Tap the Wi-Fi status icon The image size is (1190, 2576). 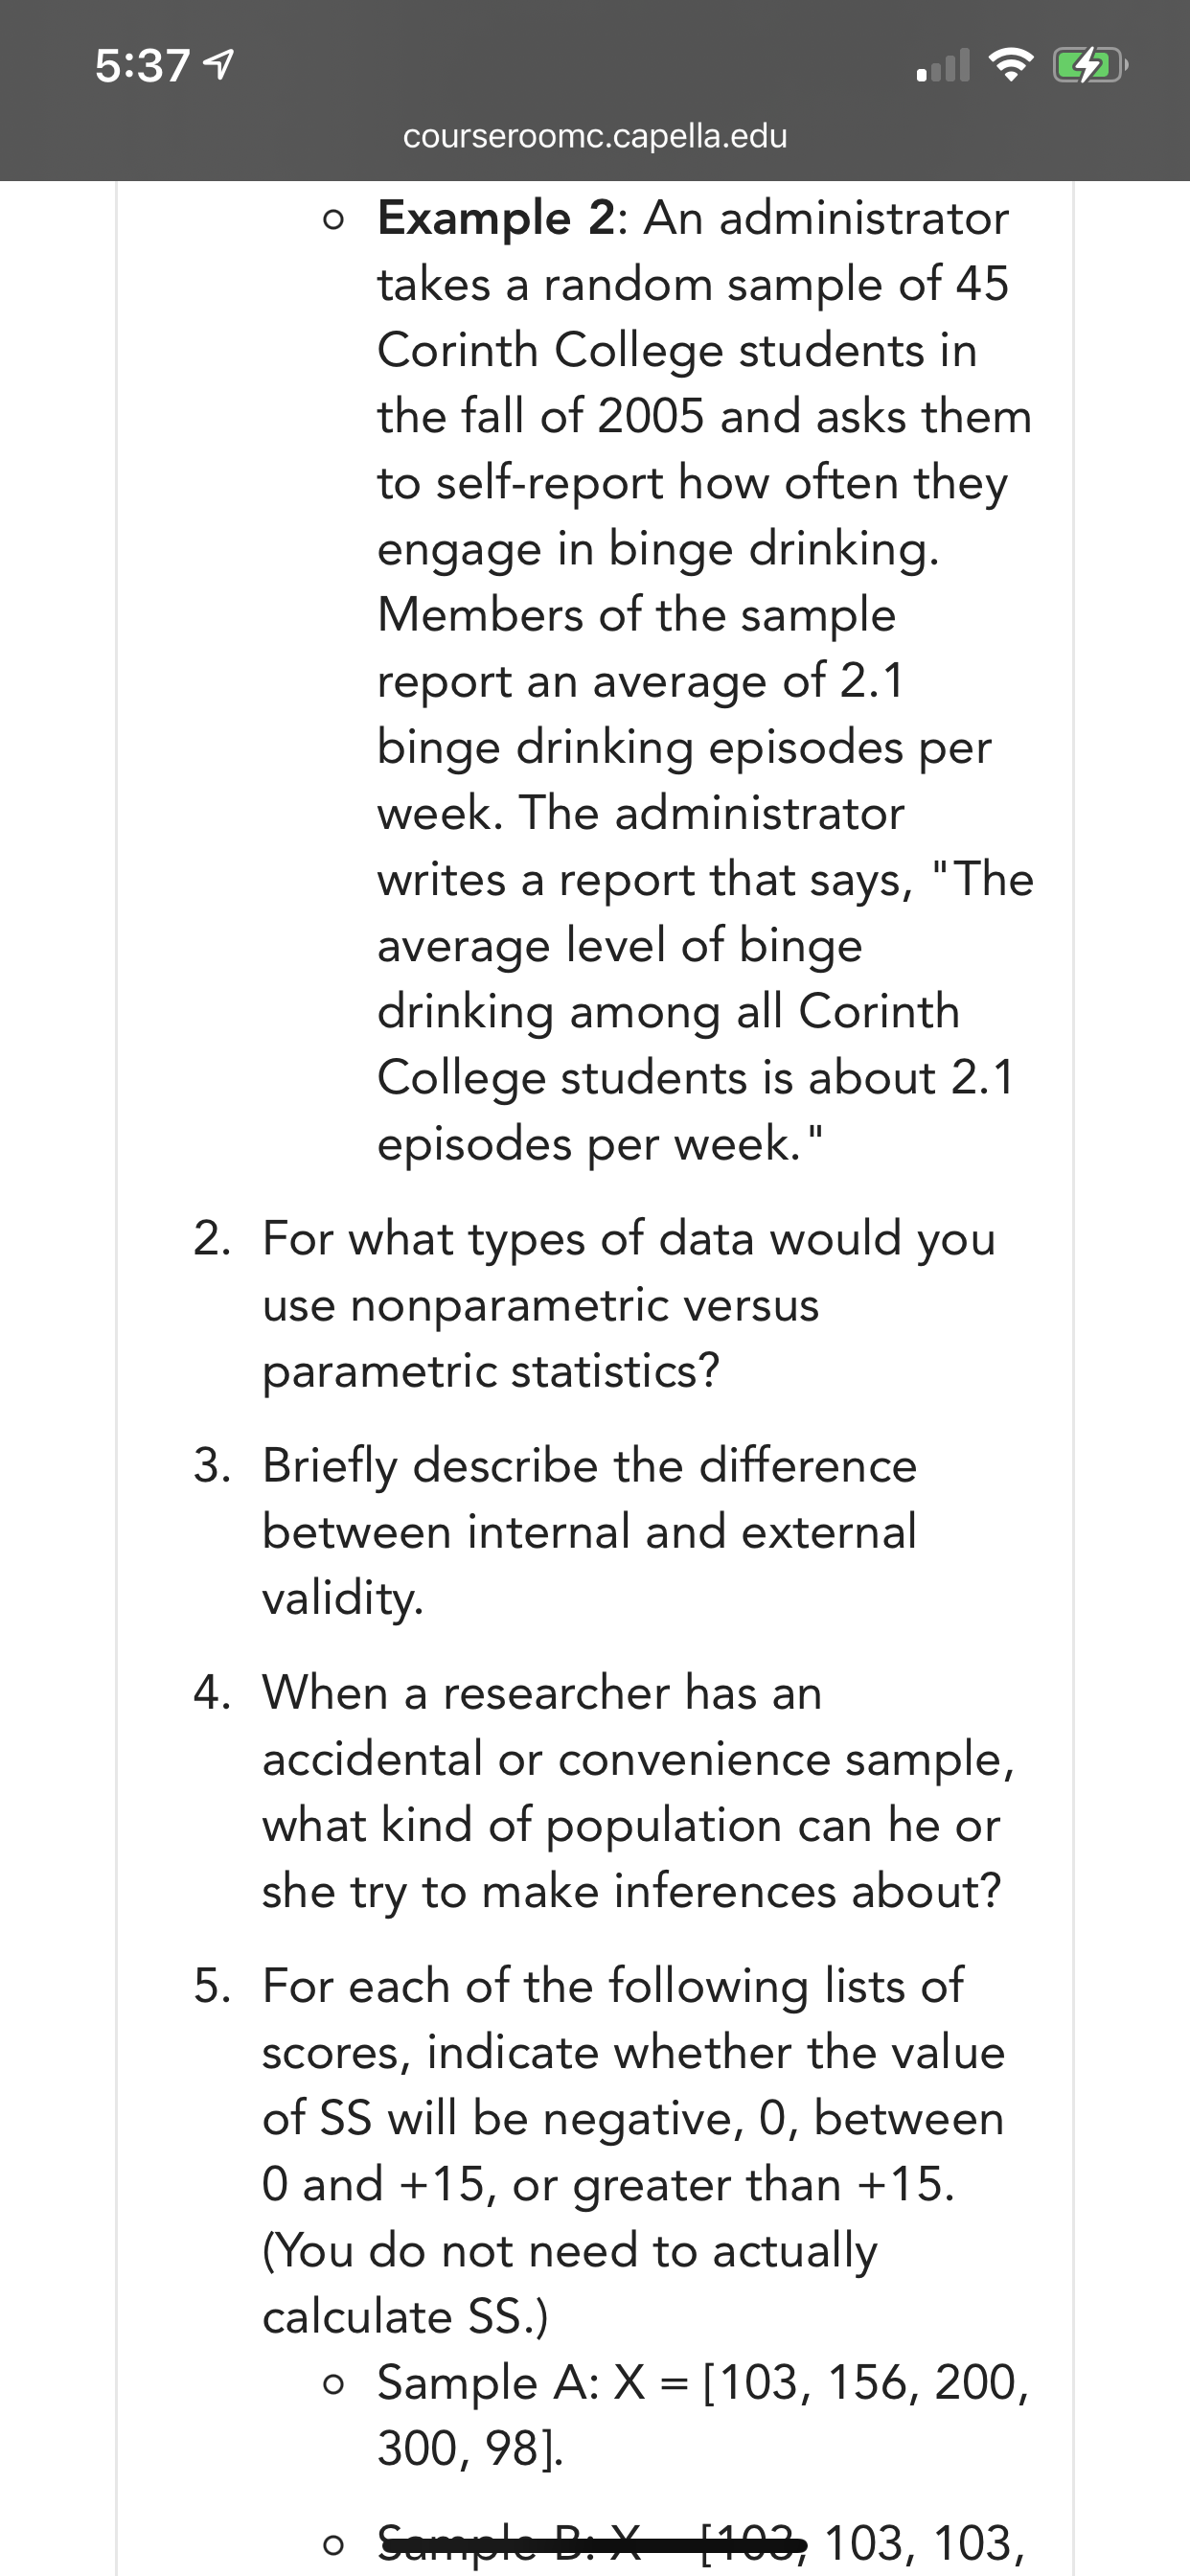coord(1010,66)
